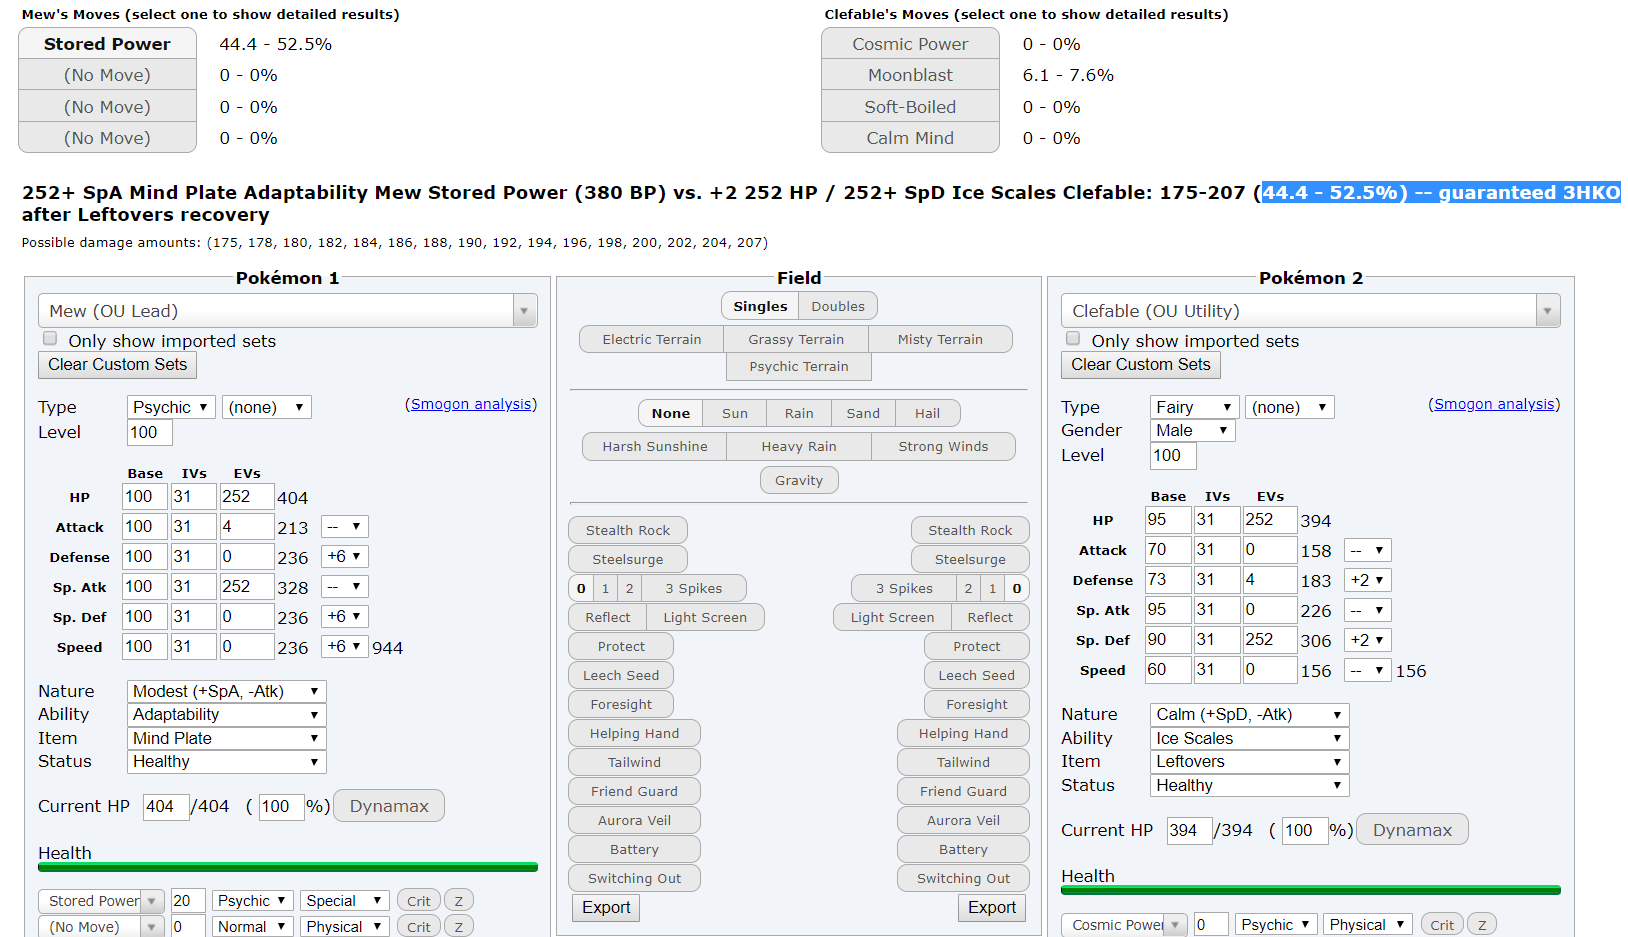Open Clefable's Fairy type dropdown
Image resolution: width=1628 pixels, height=937 pixels.
(x=1195, y=407)
